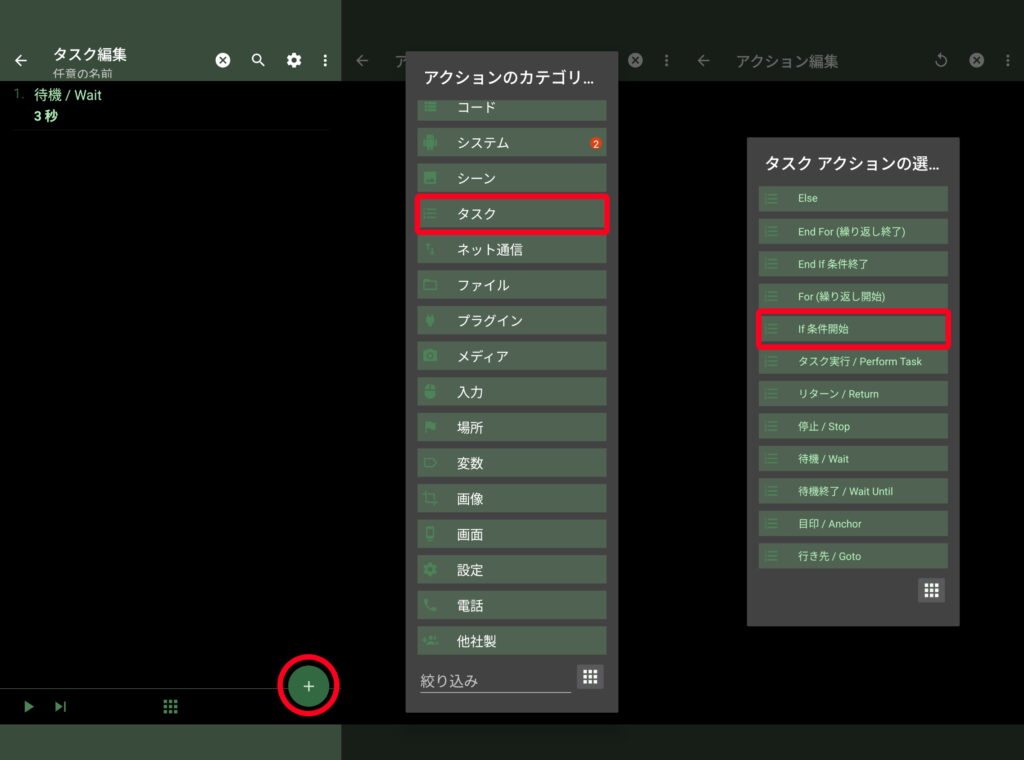Image resolution: width=1024 pixels, height=760 pixels.
Task: Choose the If 条件開始 action
Action: [x=852, y=329]
